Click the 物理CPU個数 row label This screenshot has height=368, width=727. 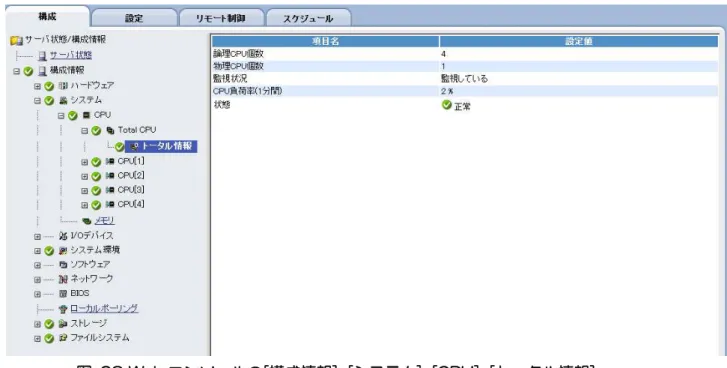(238, 66)
